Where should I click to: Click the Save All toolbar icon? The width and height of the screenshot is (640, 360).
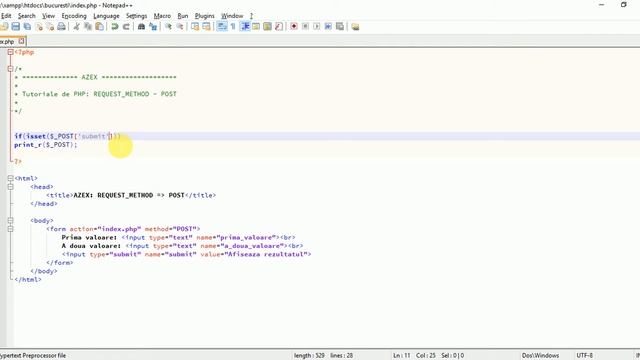(27, 27)
